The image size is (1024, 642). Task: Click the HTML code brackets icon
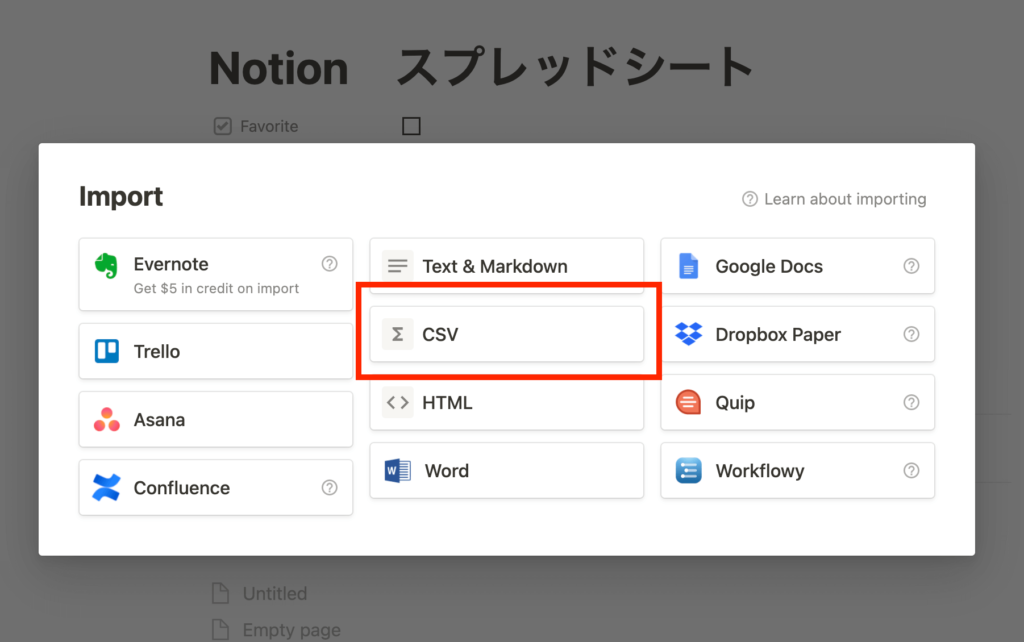[x=397, y=402]
